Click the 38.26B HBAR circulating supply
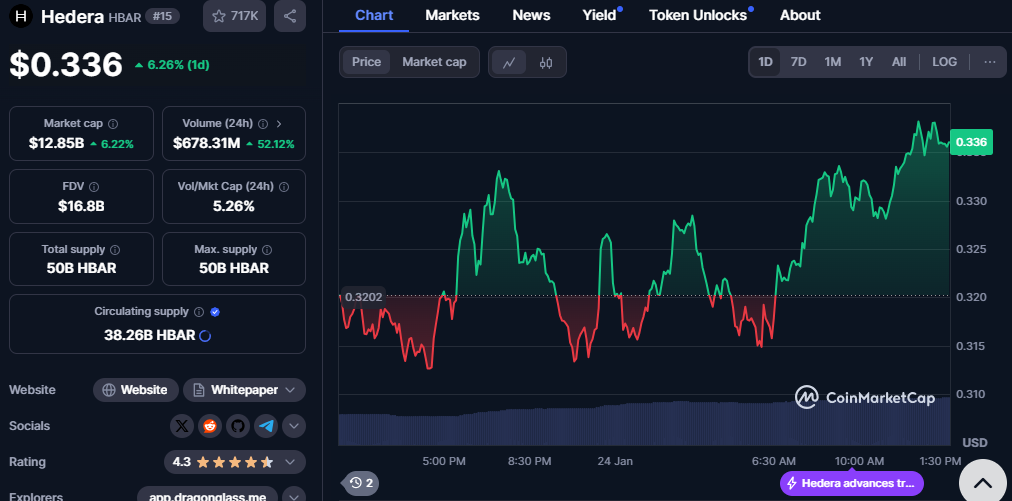1012x501 pixels. point(150,335)
